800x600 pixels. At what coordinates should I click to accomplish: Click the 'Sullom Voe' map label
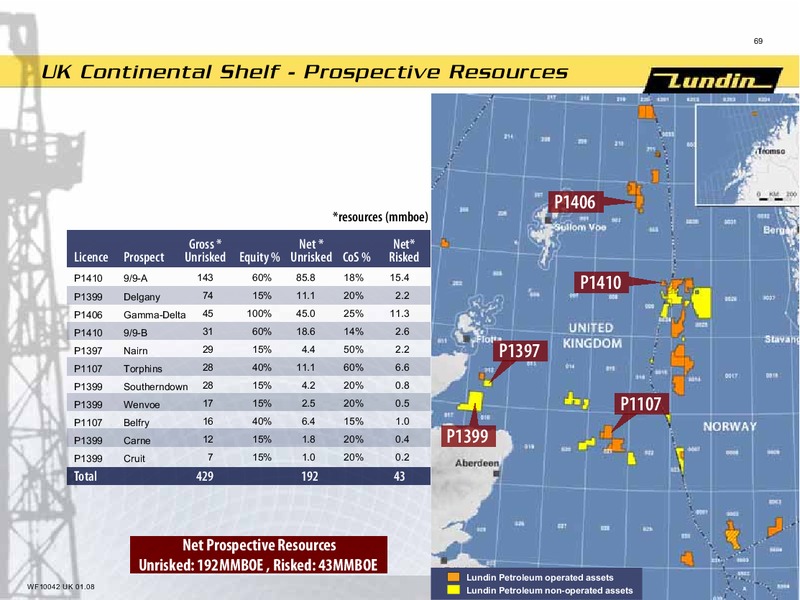point(580,227)
